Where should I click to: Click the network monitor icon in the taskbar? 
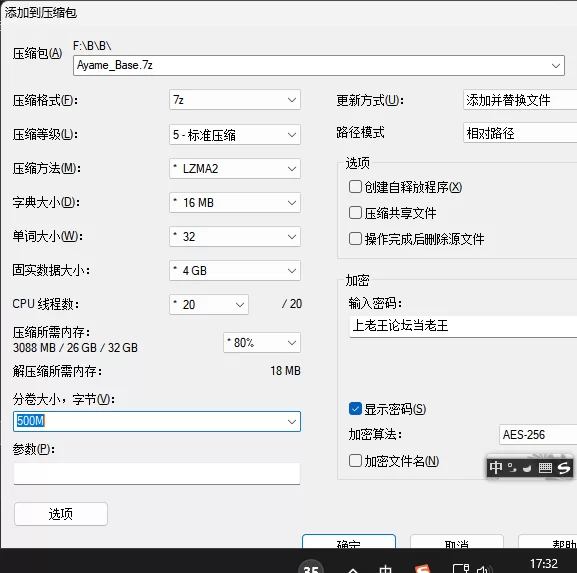click(460, 569)
